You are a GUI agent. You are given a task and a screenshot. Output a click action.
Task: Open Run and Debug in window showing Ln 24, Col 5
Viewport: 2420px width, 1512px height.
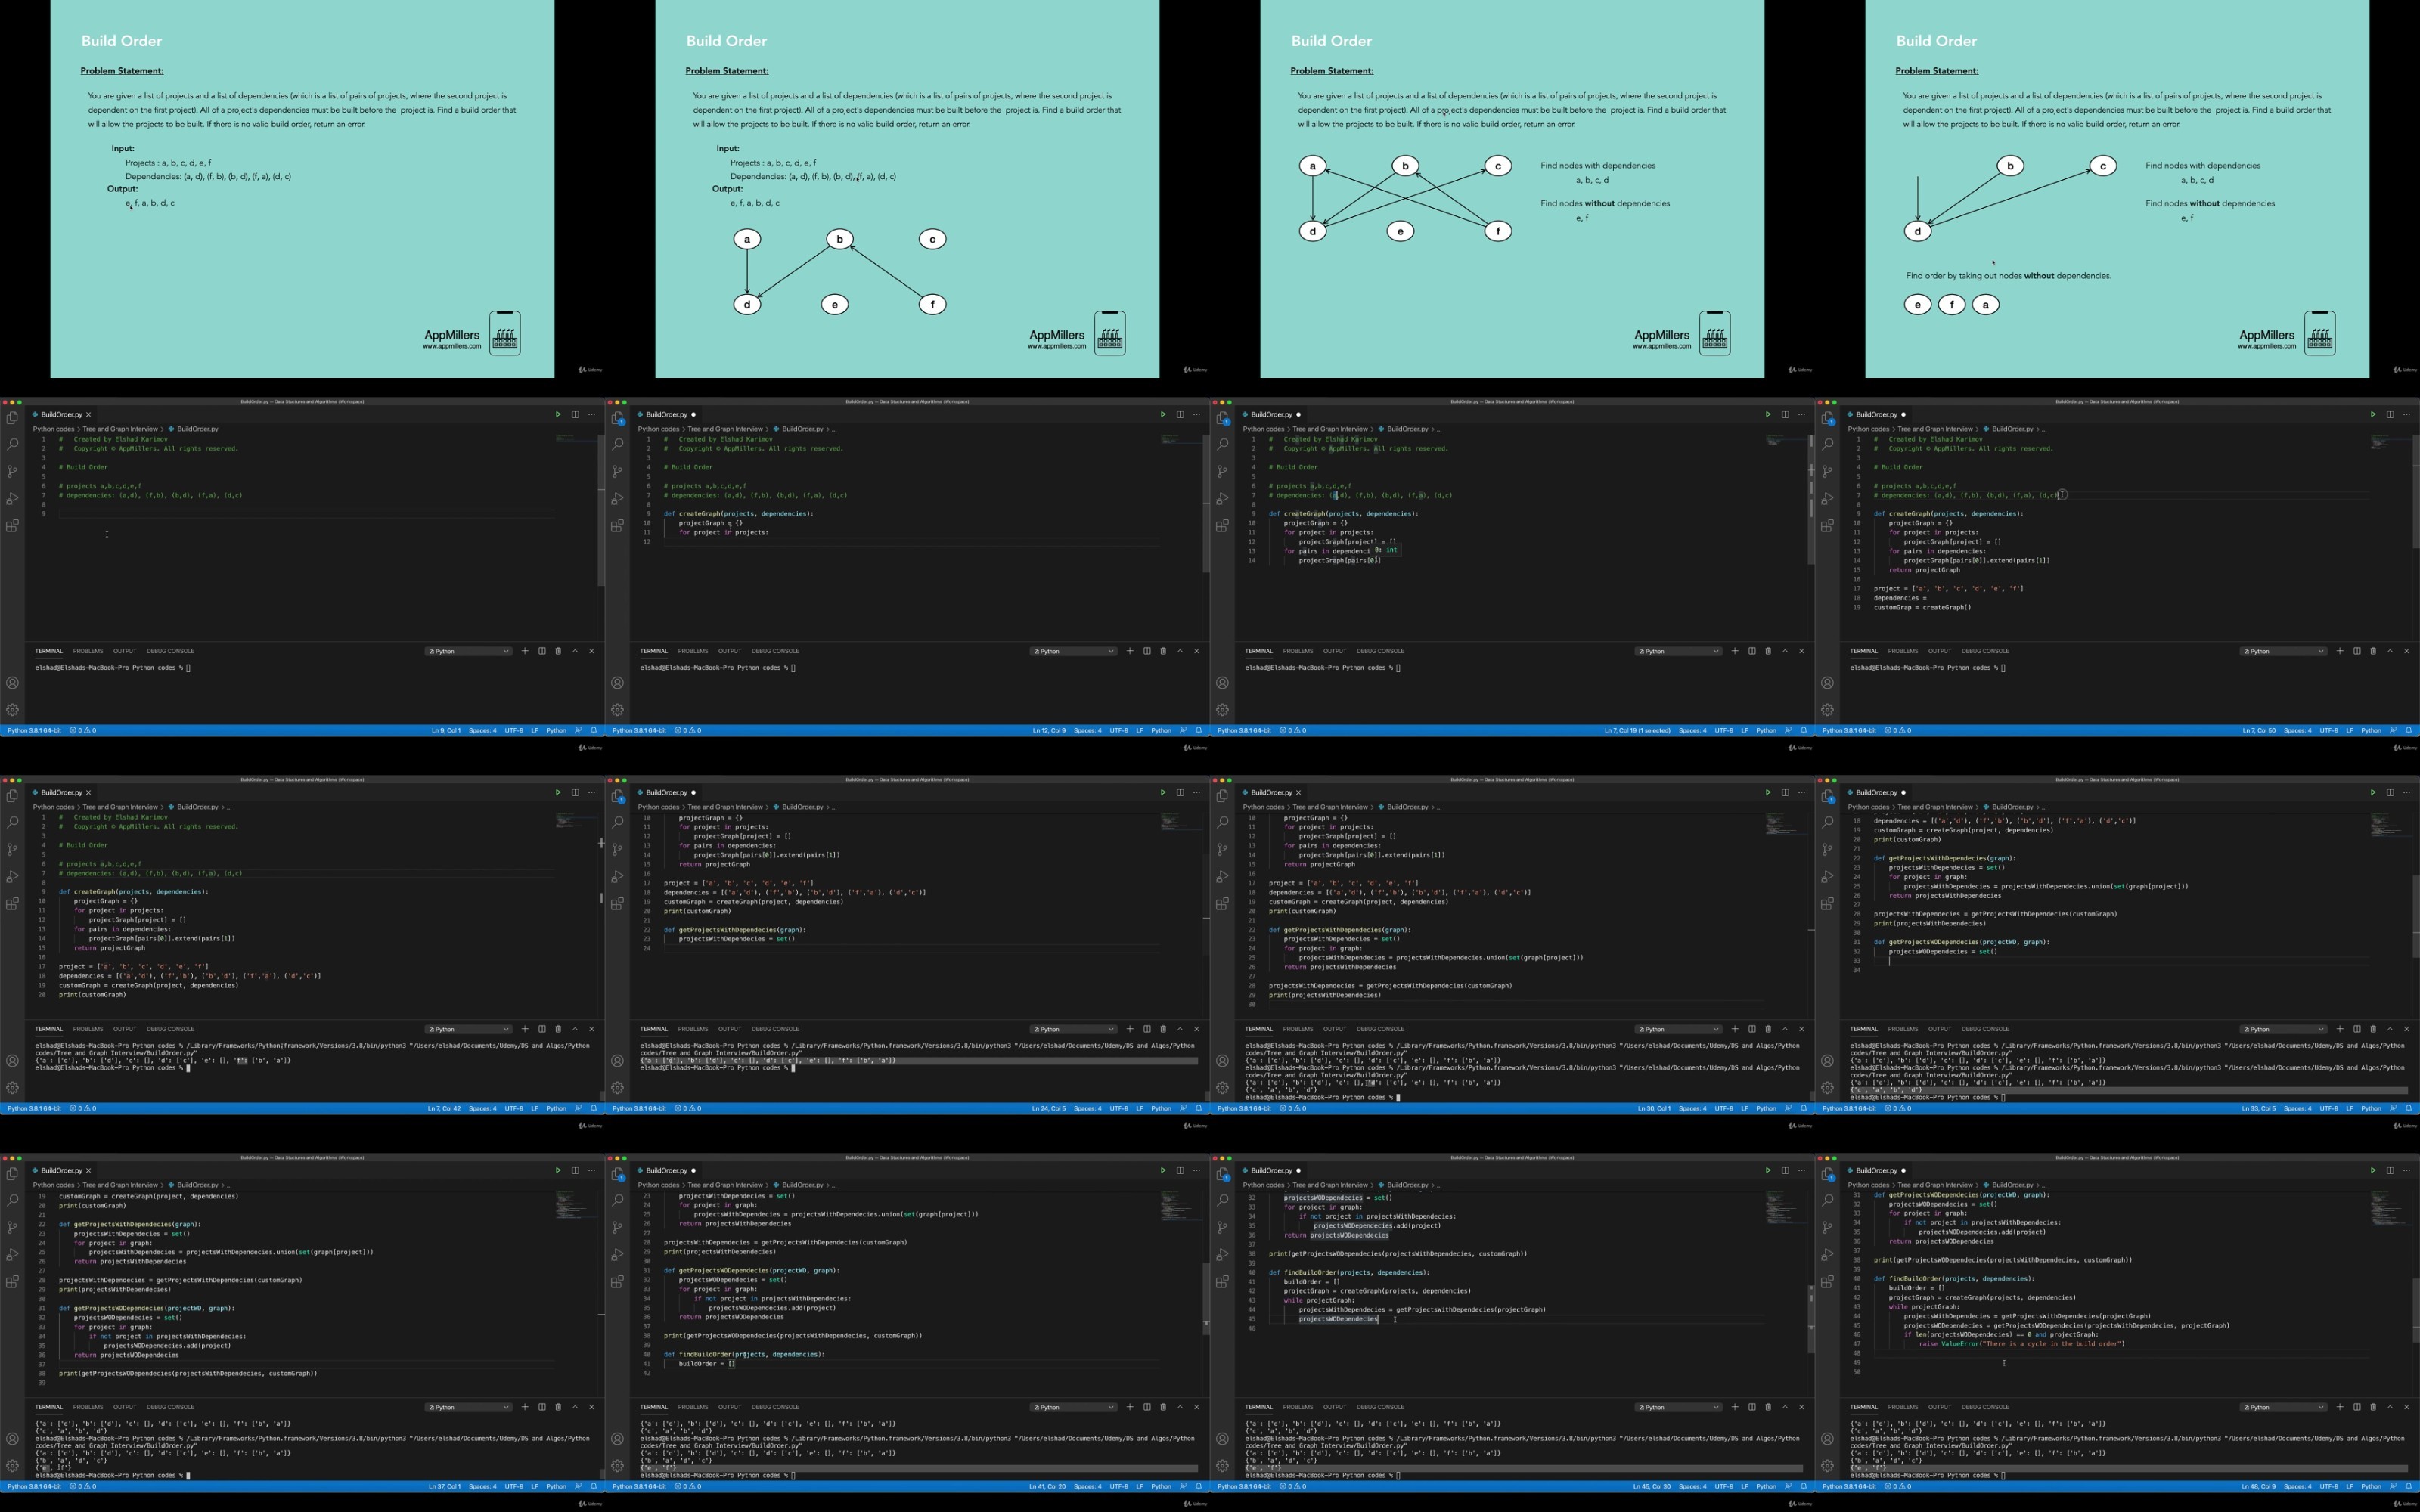(617, 876)
